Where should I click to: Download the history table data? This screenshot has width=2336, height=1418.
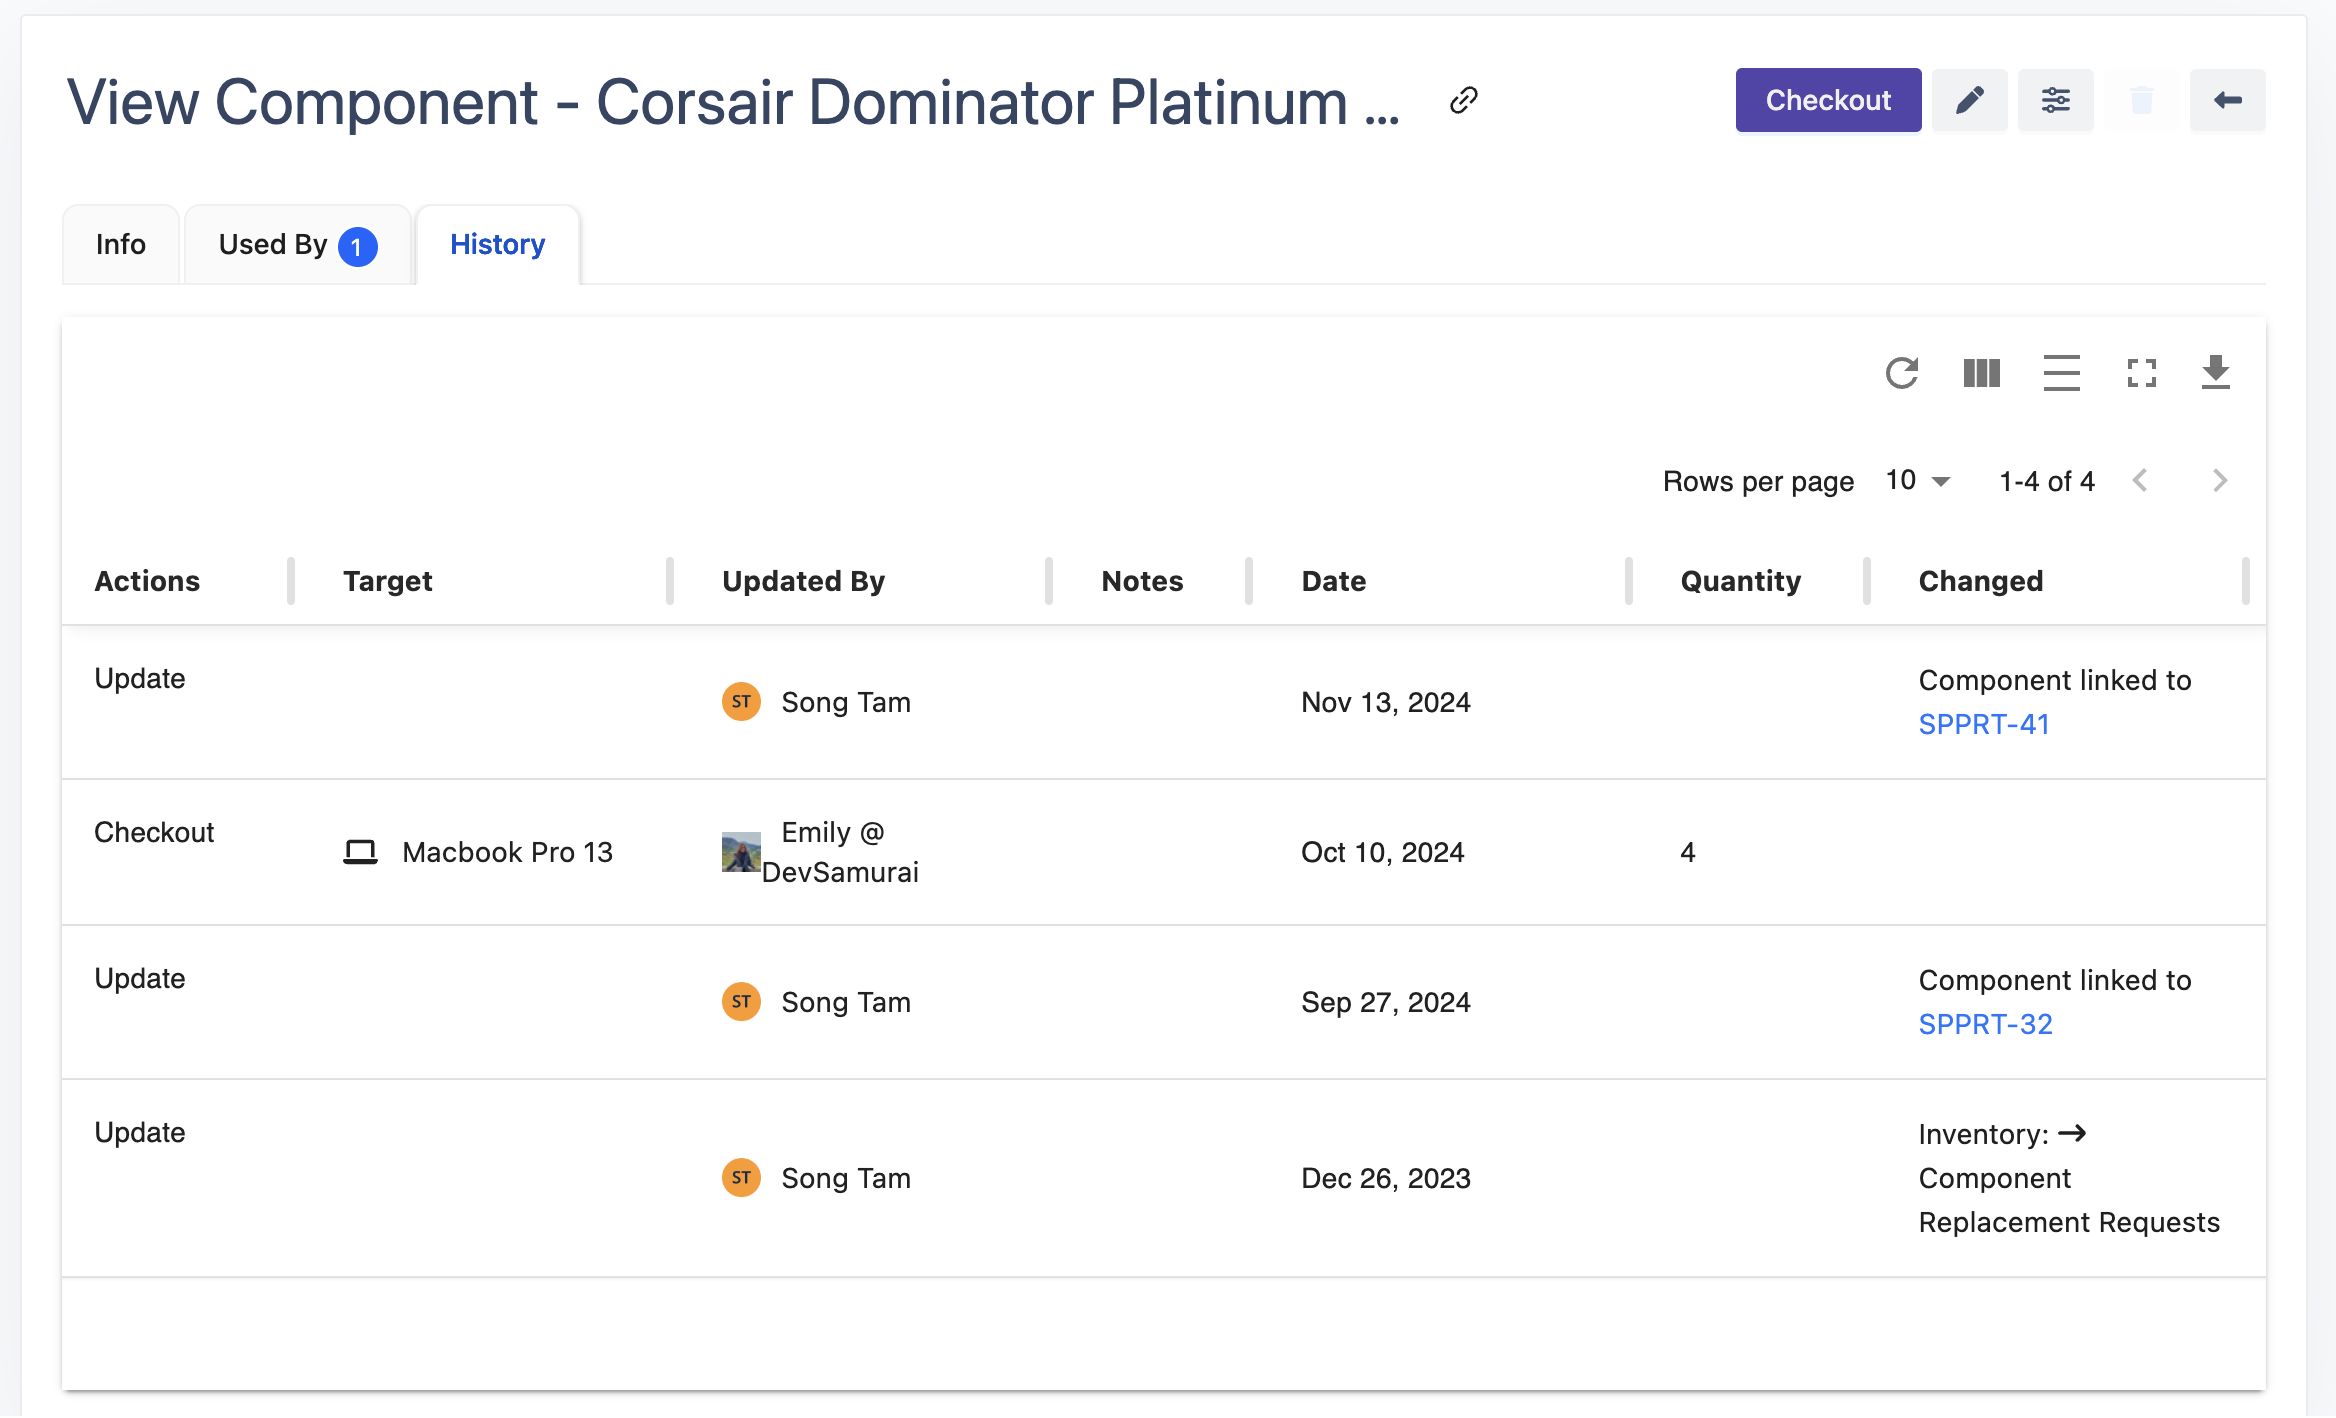(x=2215, y=373)
